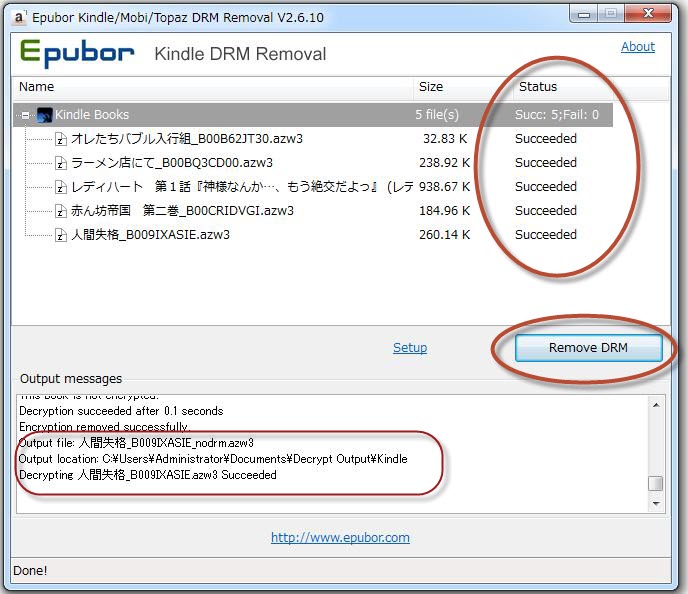Select the 人間失格_B009IXASIE.azw3 file row
688x594 pixels.
coord(150,235)
